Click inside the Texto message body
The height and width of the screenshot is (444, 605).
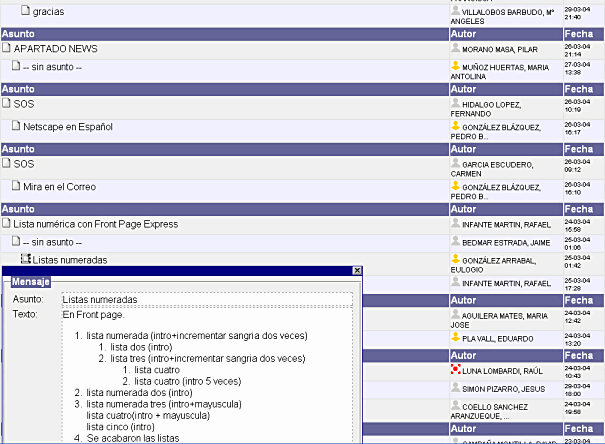point(205,380)
